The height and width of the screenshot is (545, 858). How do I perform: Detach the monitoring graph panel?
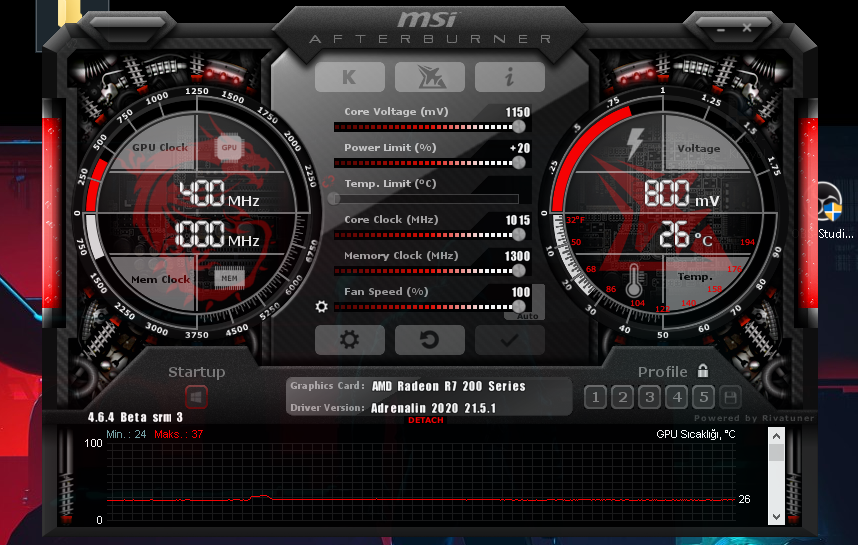tap(426, 420)
